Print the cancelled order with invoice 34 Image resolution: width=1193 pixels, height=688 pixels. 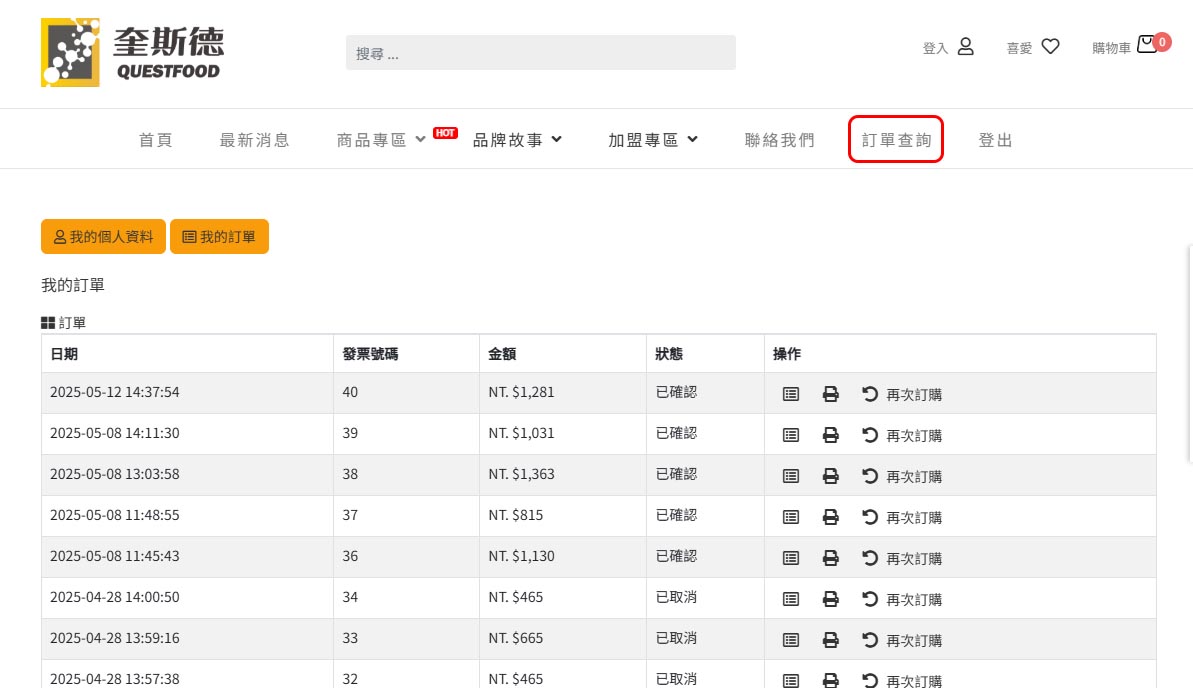pos(830,600)
